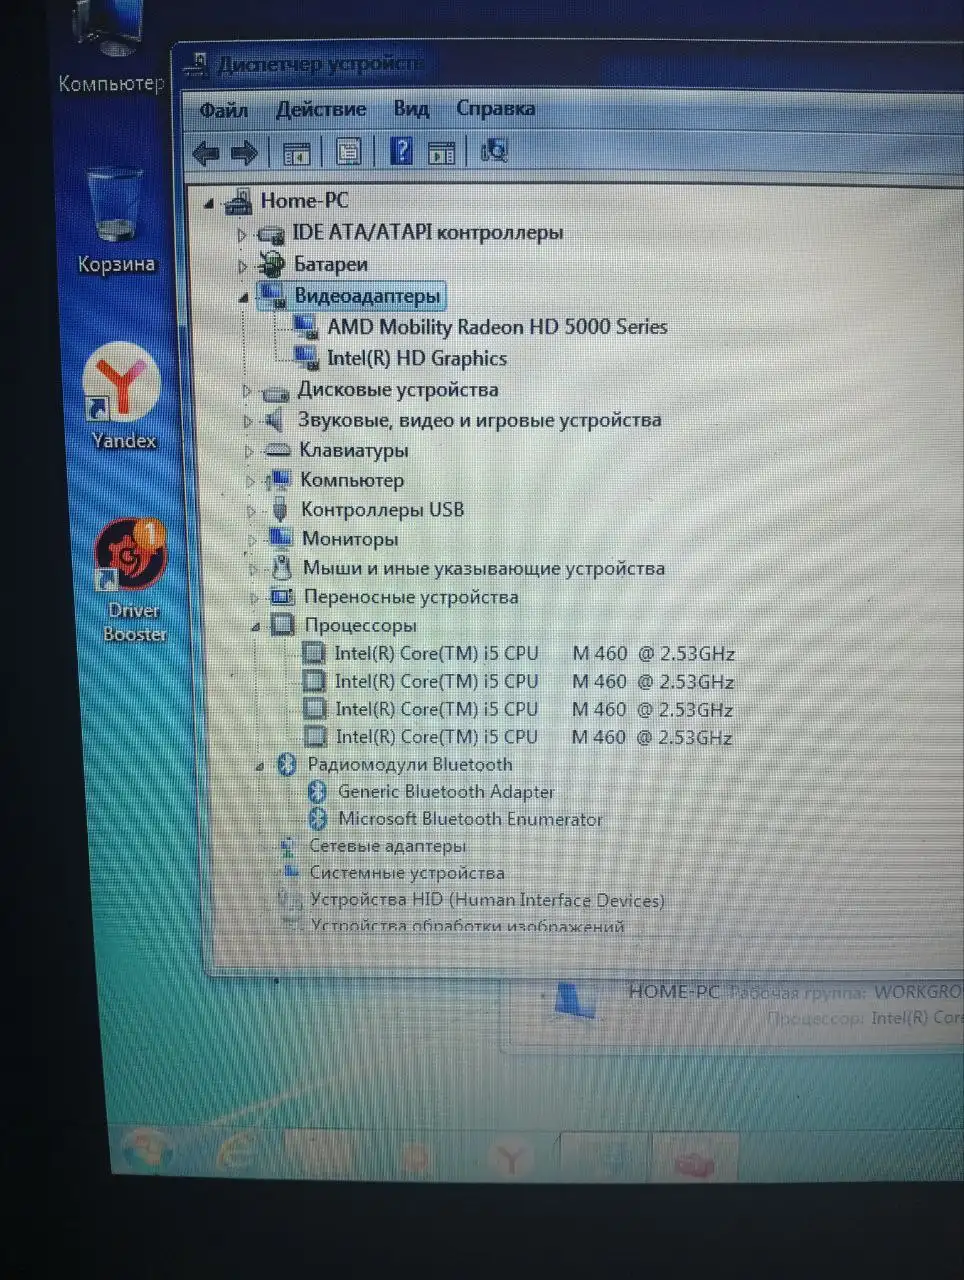The image size is (964, 1280).
Task: Expand the Контроллеры USB node
Action: pyautogui.click(x=250, y=510)
